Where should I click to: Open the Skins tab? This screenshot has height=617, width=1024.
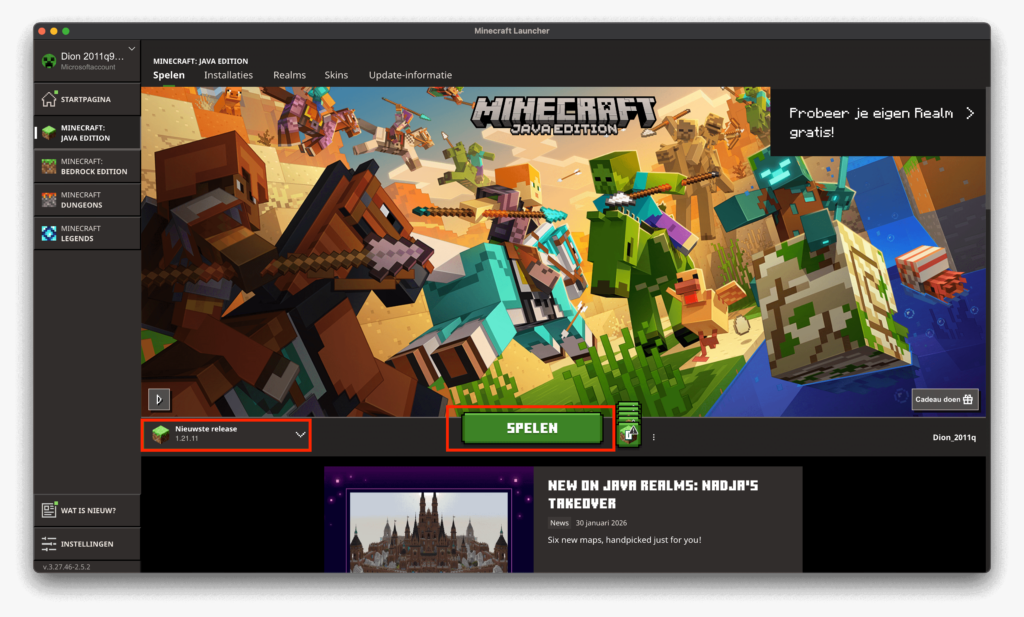click(336, 75)
